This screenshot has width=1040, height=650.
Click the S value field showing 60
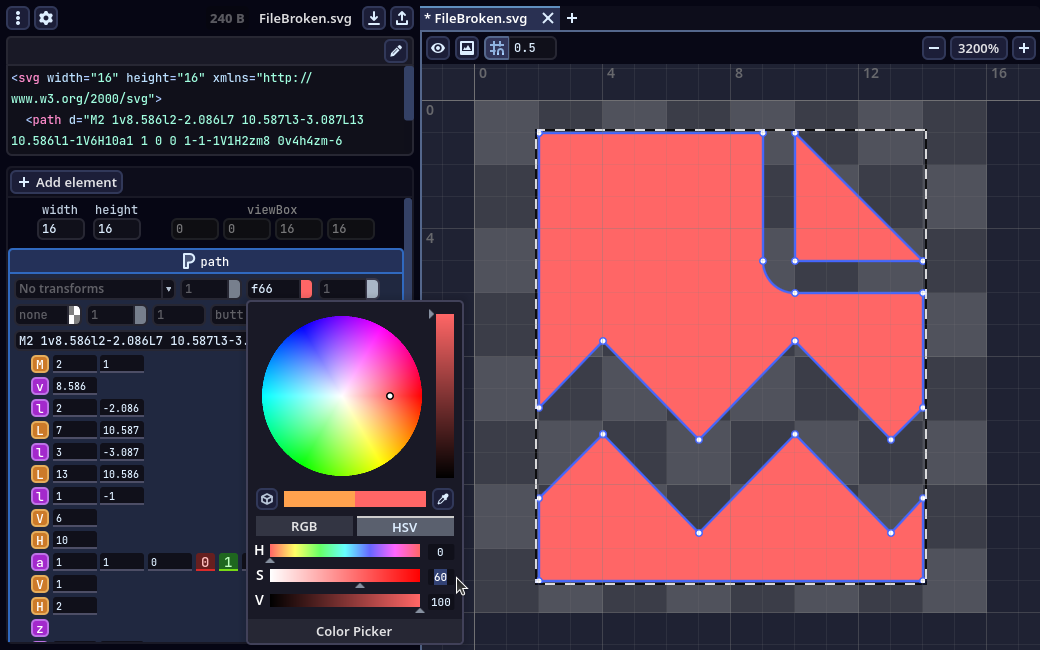pos(440,577)
